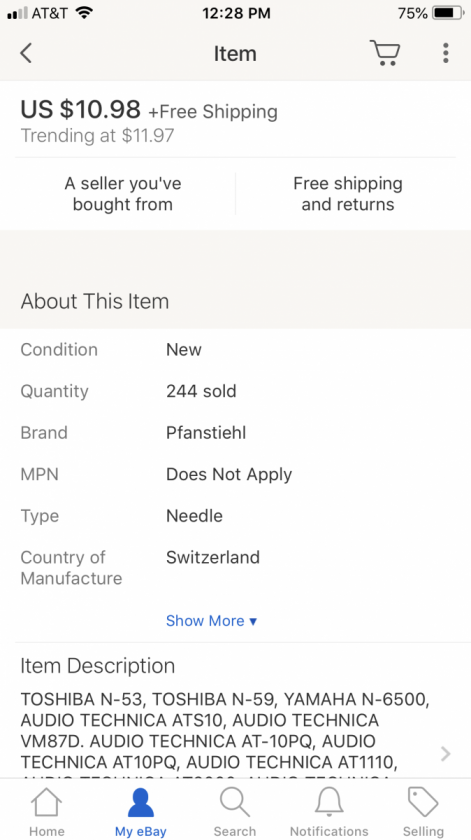Tap the Home house icon
This screenshot has height=840, width=471.
coord(47,802)
